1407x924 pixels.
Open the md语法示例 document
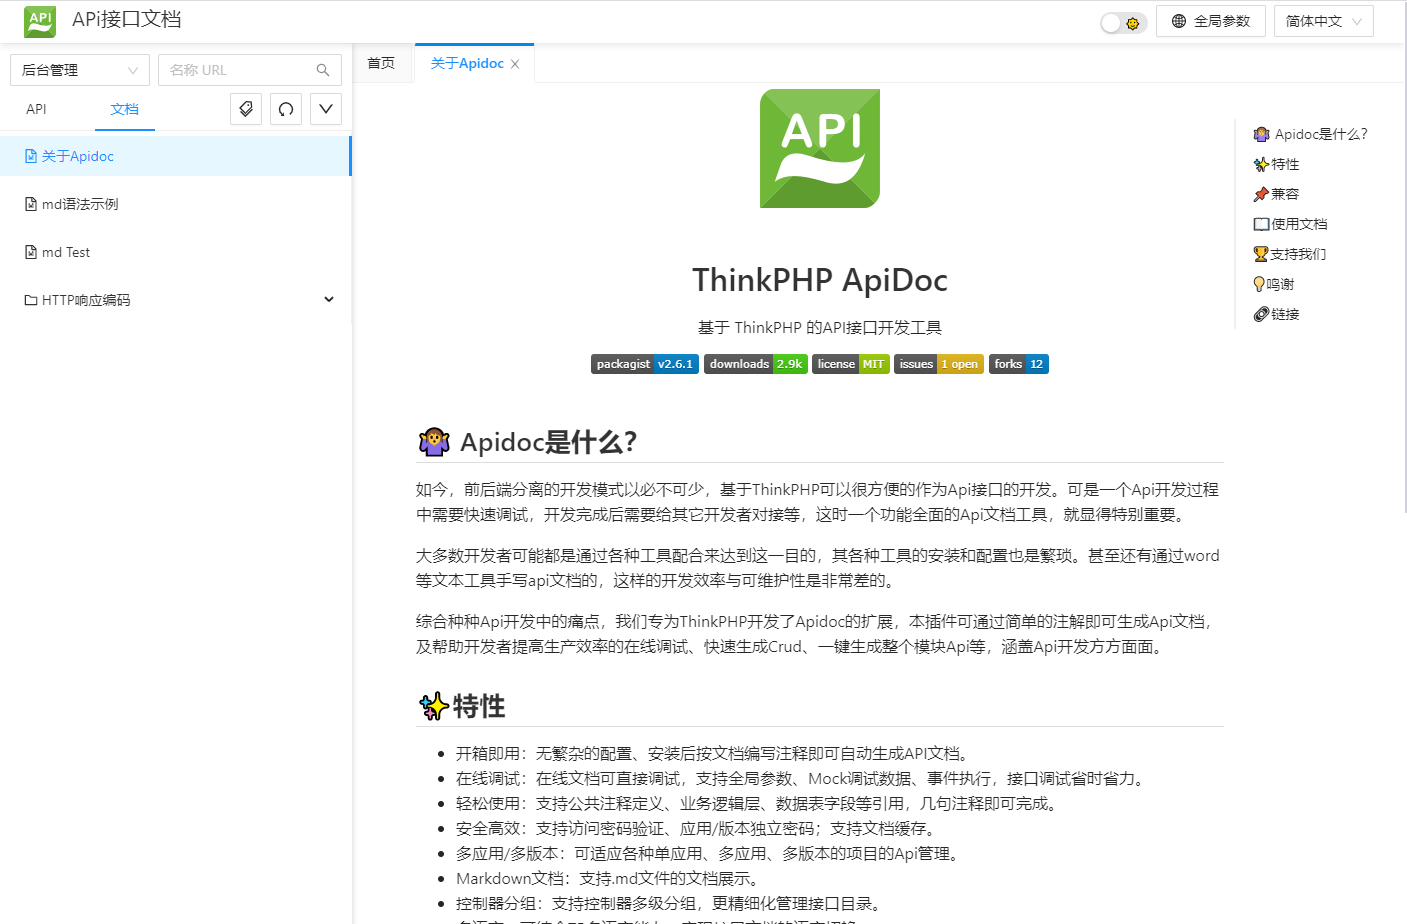pyautogui.click(x=80, y=204)
